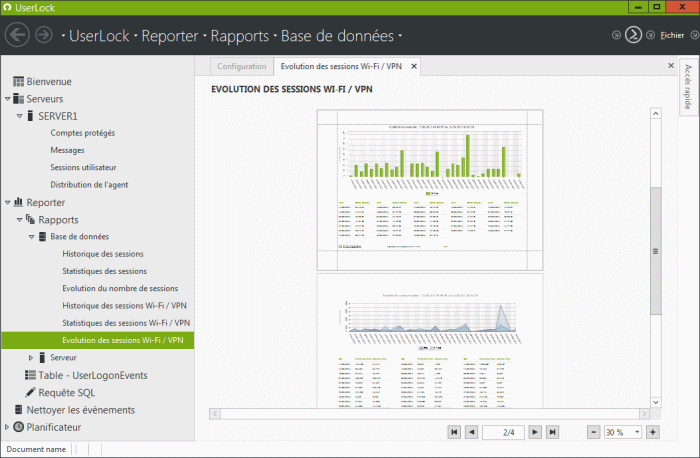
Task: Click the vertical scrollbar thumb
Action: coord(655,251)
